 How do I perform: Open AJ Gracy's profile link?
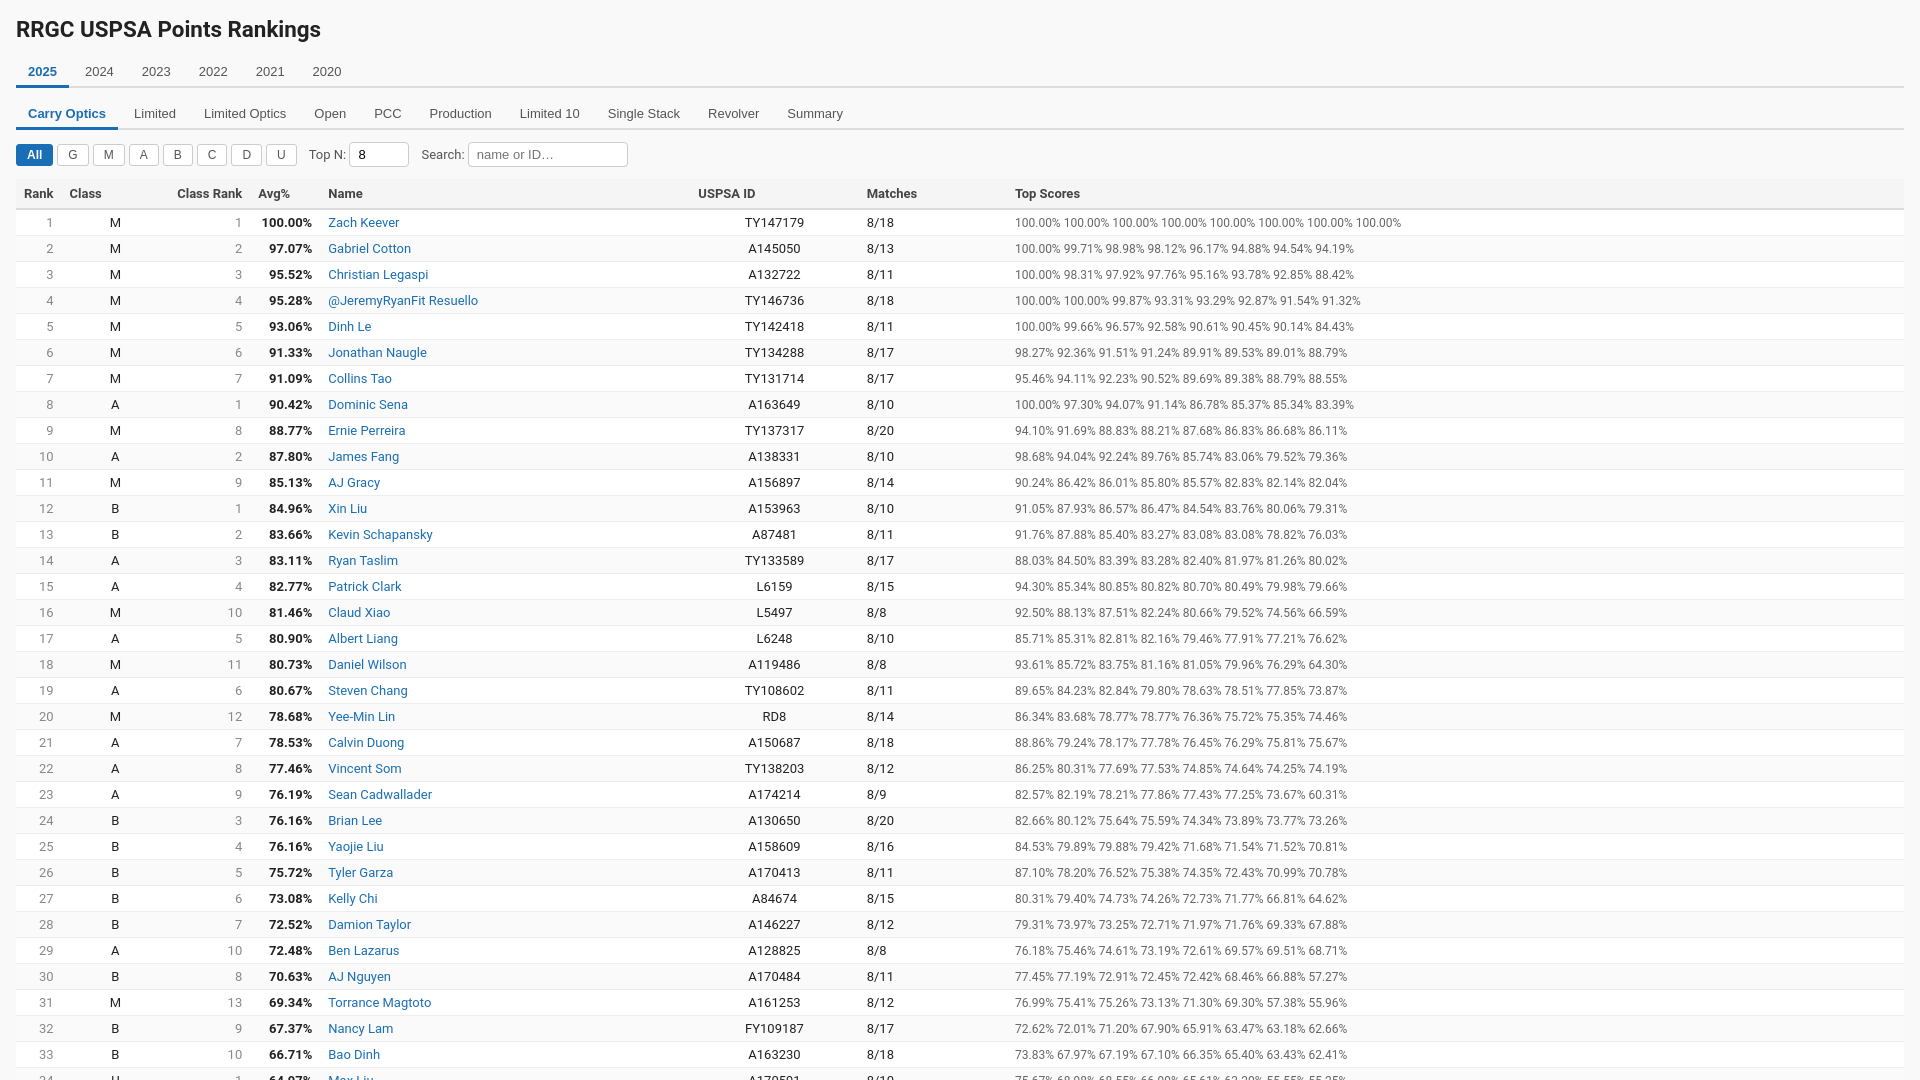click(x=354, y=483)
